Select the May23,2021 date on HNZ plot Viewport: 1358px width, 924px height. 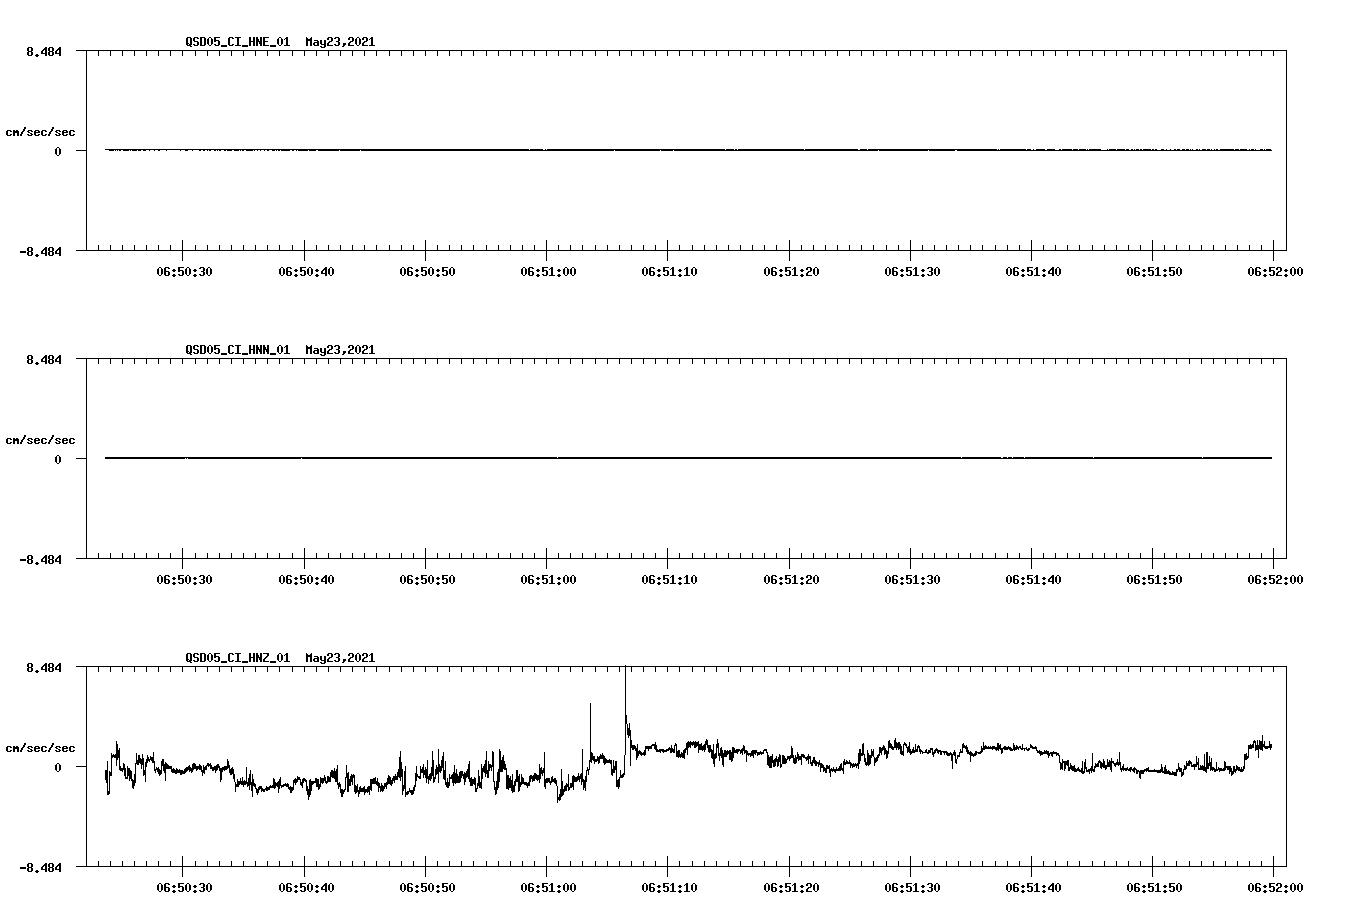(341, 658)
